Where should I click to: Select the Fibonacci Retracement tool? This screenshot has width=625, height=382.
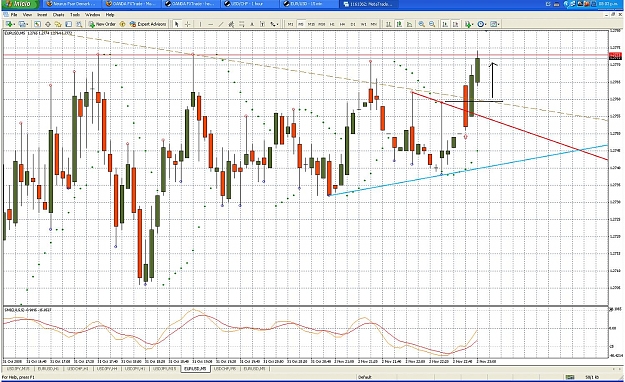click(241, 24)
